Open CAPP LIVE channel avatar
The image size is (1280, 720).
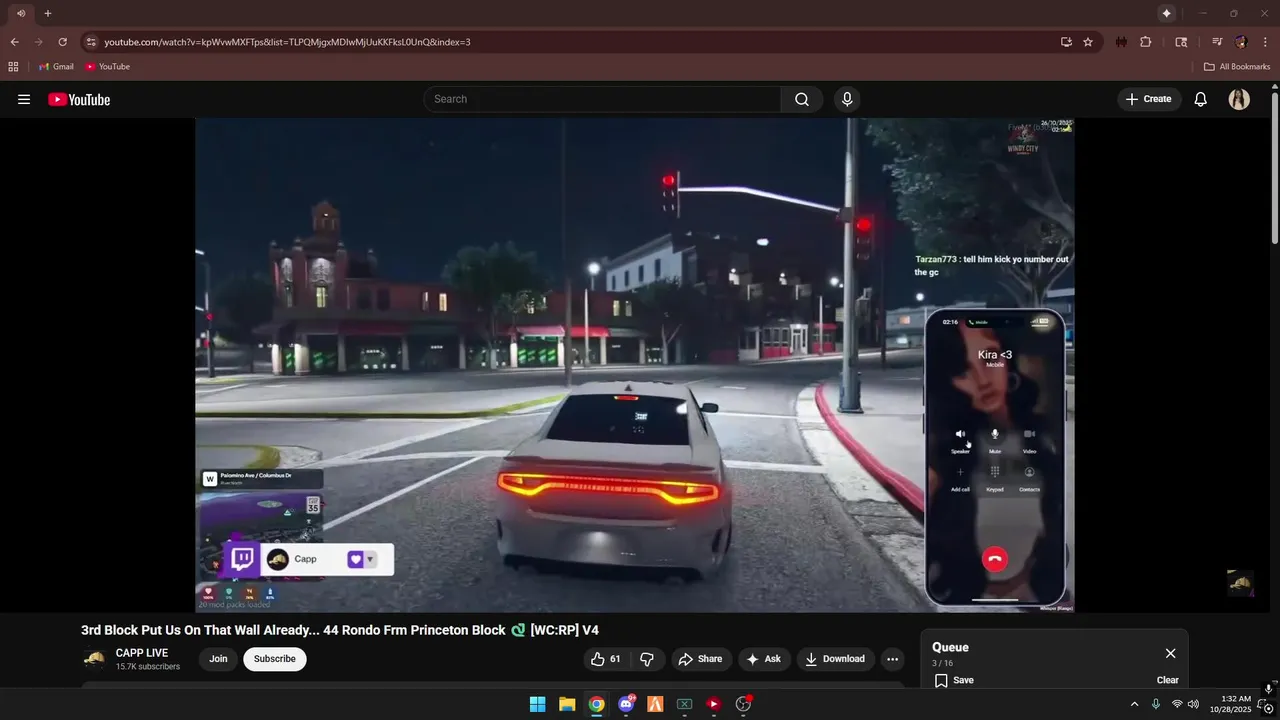coord(94,659)
